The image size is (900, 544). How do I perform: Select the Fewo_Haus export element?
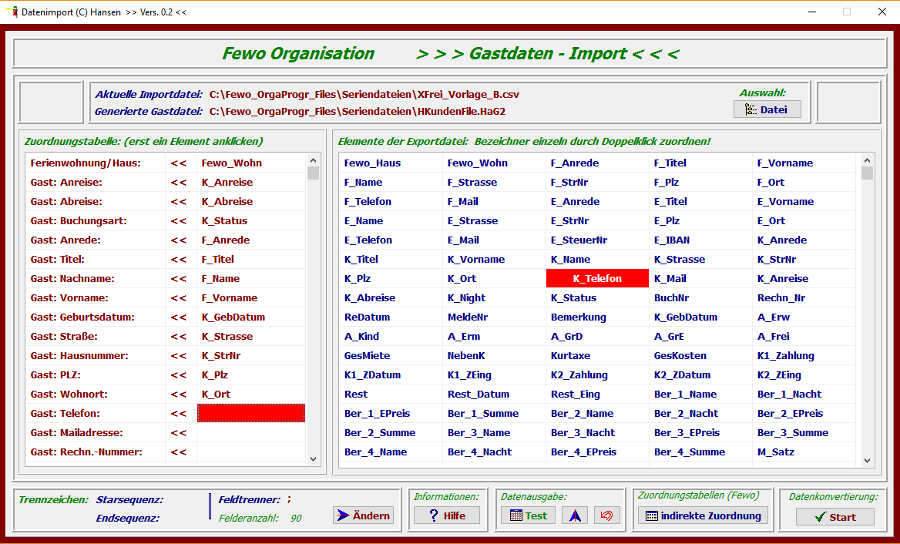click(x=372, y=163)
